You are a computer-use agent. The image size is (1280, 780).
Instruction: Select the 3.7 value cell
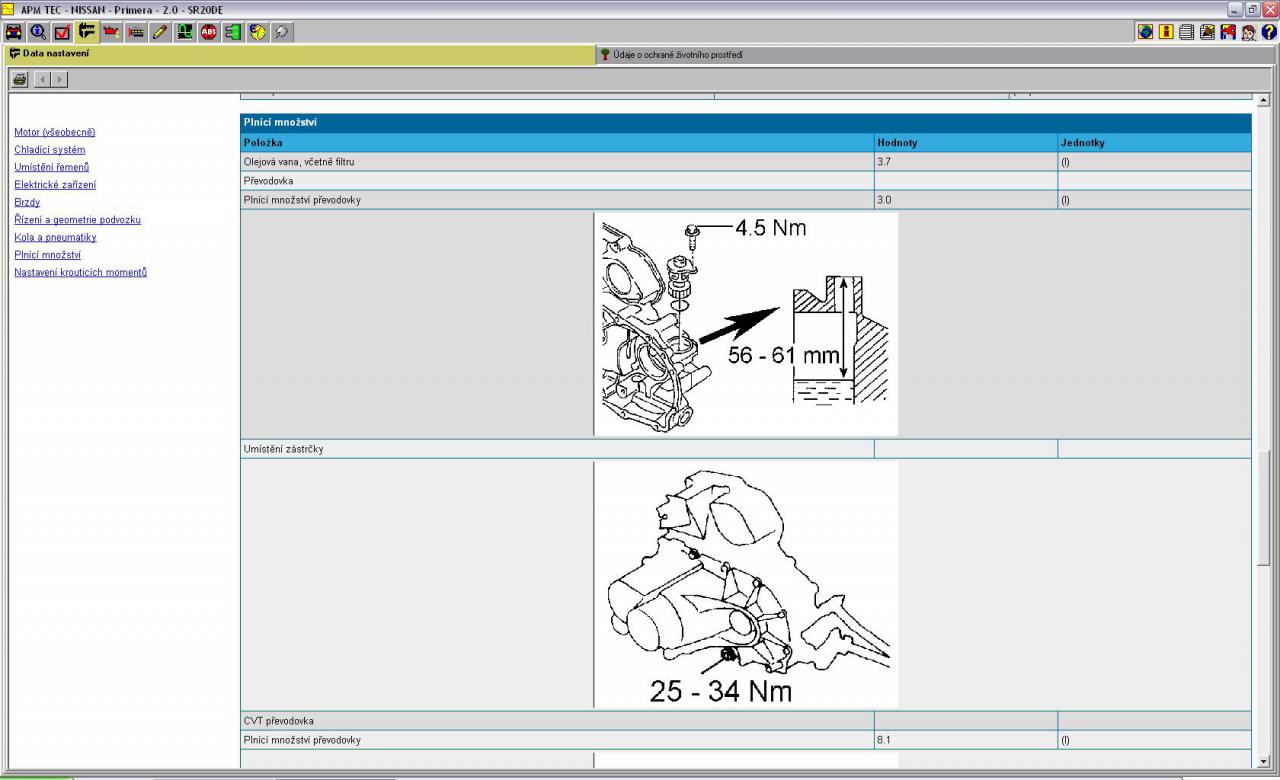pyautogui.click(x=966, y=162)
